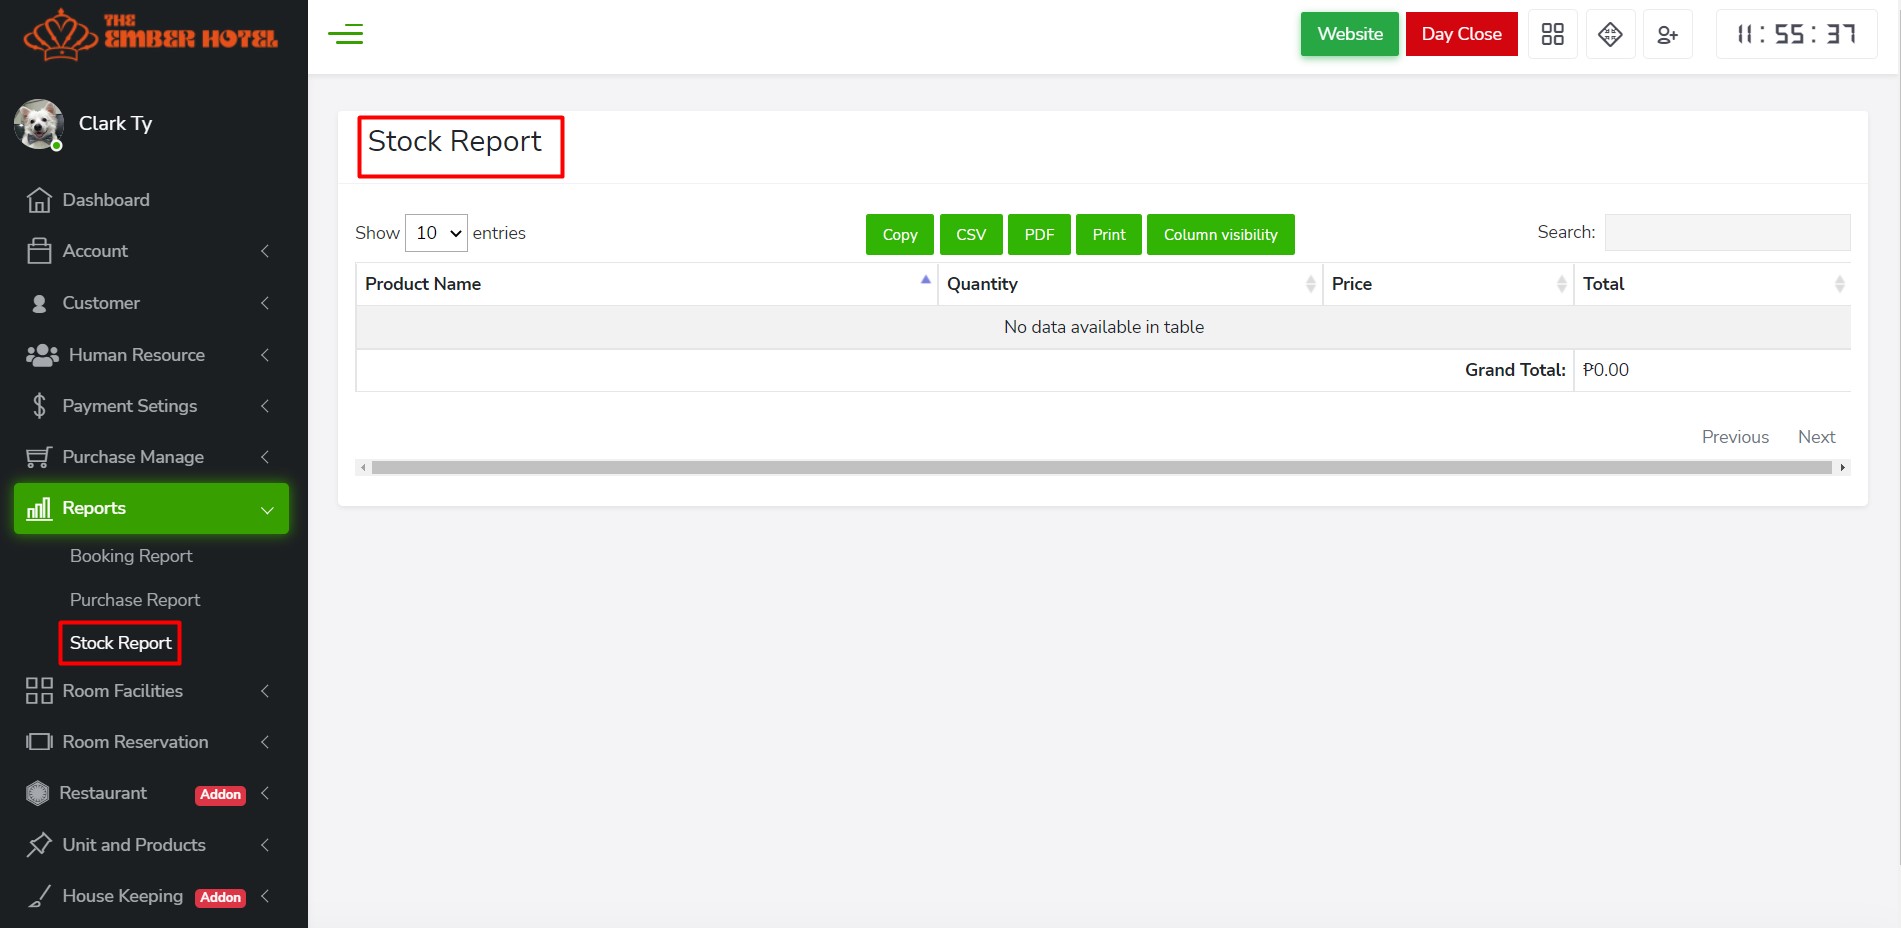Screen dimensions: 1901x928
Task: Click the Dashboard home icon
Action: click(x=39, y=200)
